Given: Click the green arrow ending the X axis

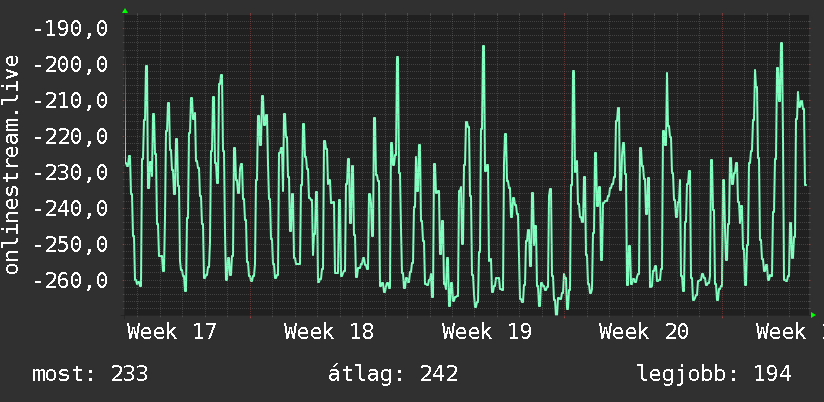Looking at the screenshot, I should pyautogui.click(x=813, y=315).
